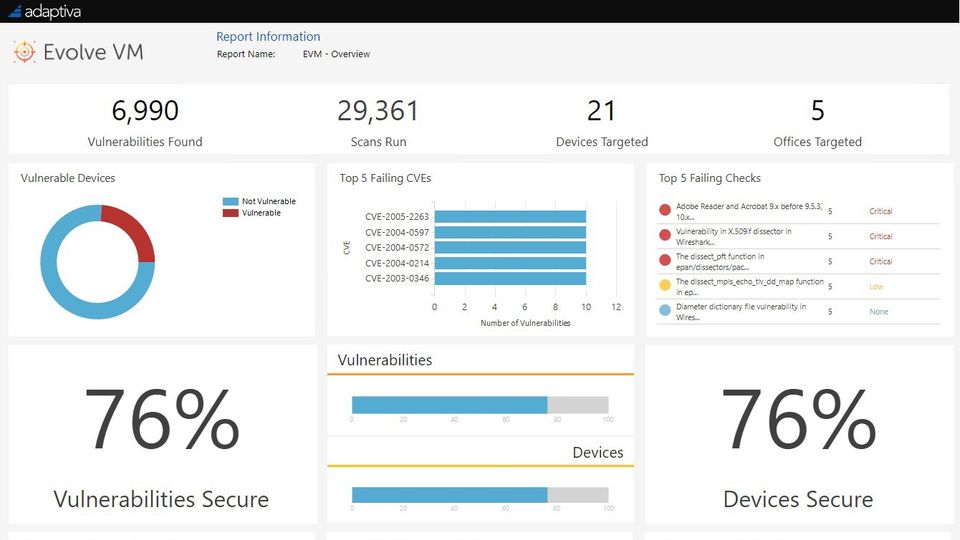Click the 29,361 Scans Run value
The image size is (960, 540).
click(378, 111)
